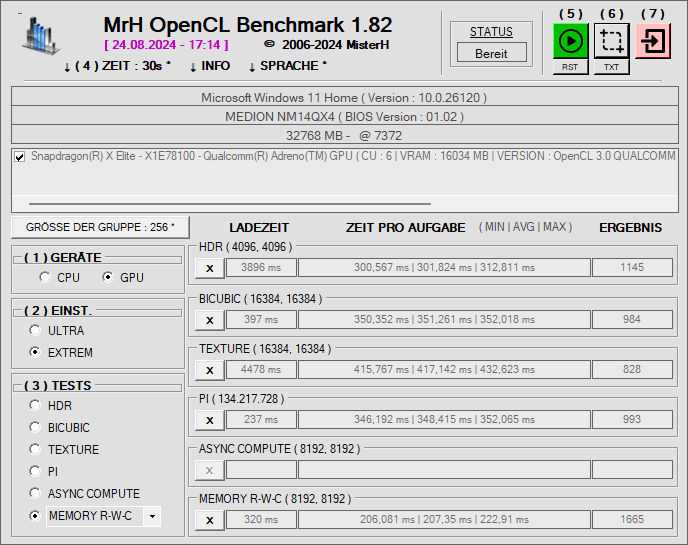Select the BICUBIC test radio button
The image size is (688, 545).
[x=35, y=427]
